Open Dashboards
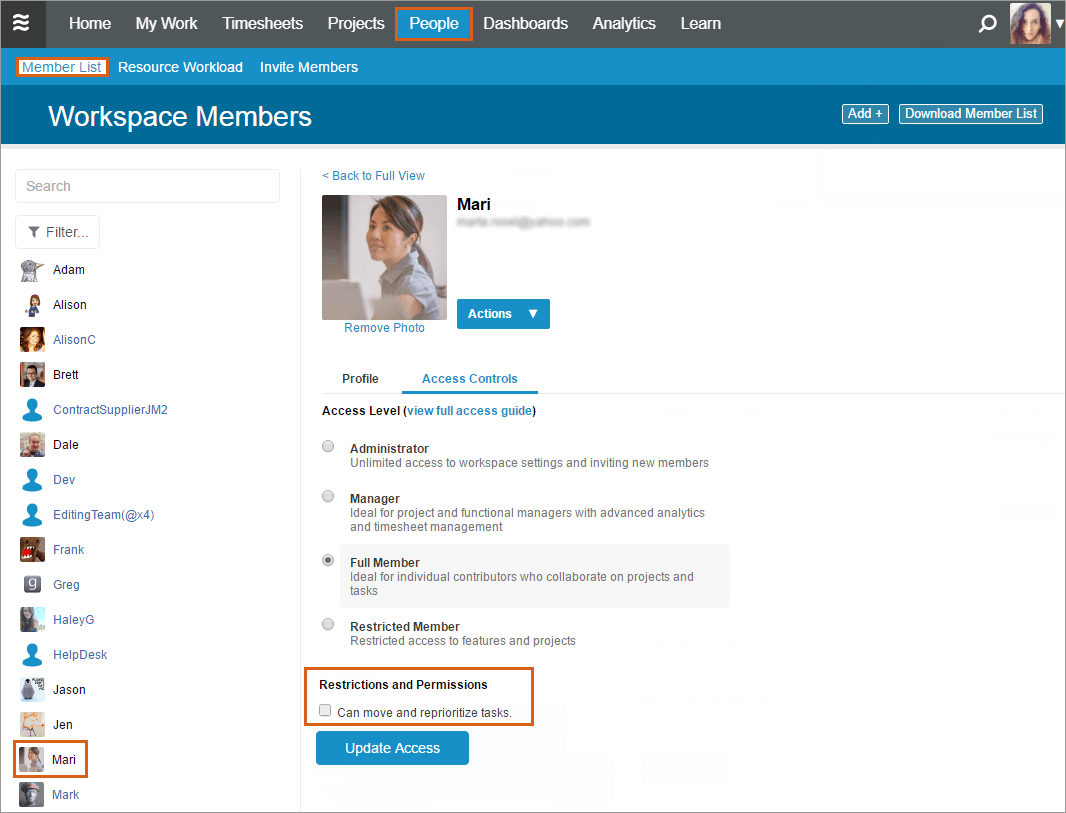Screen dimensions: 1066x813 [x=526, y=24]
